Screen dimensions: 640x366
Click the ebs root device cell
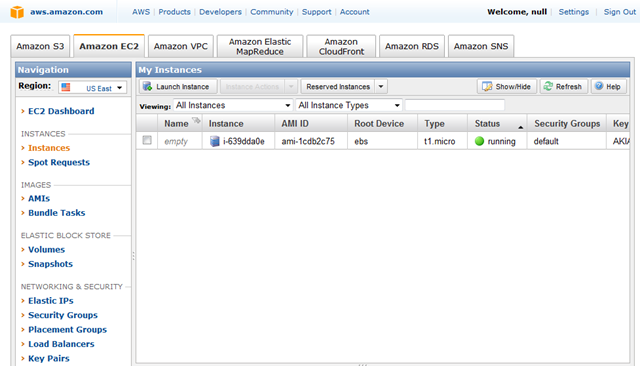(361, 141)
